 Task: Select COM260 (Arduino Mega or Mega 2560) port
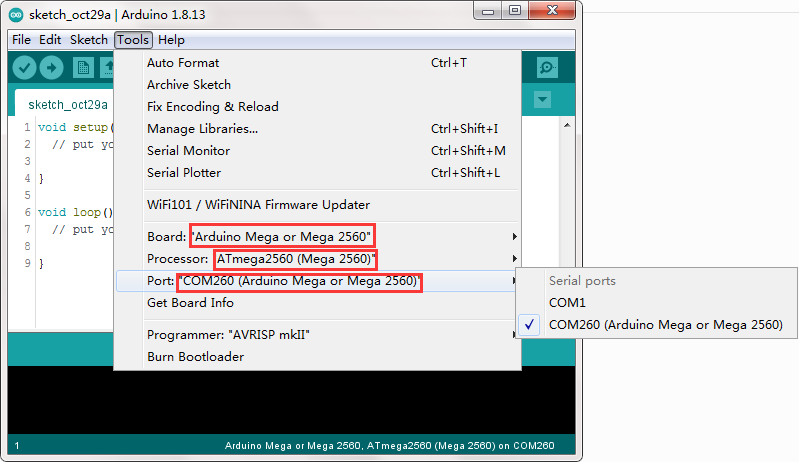point(657,324)
